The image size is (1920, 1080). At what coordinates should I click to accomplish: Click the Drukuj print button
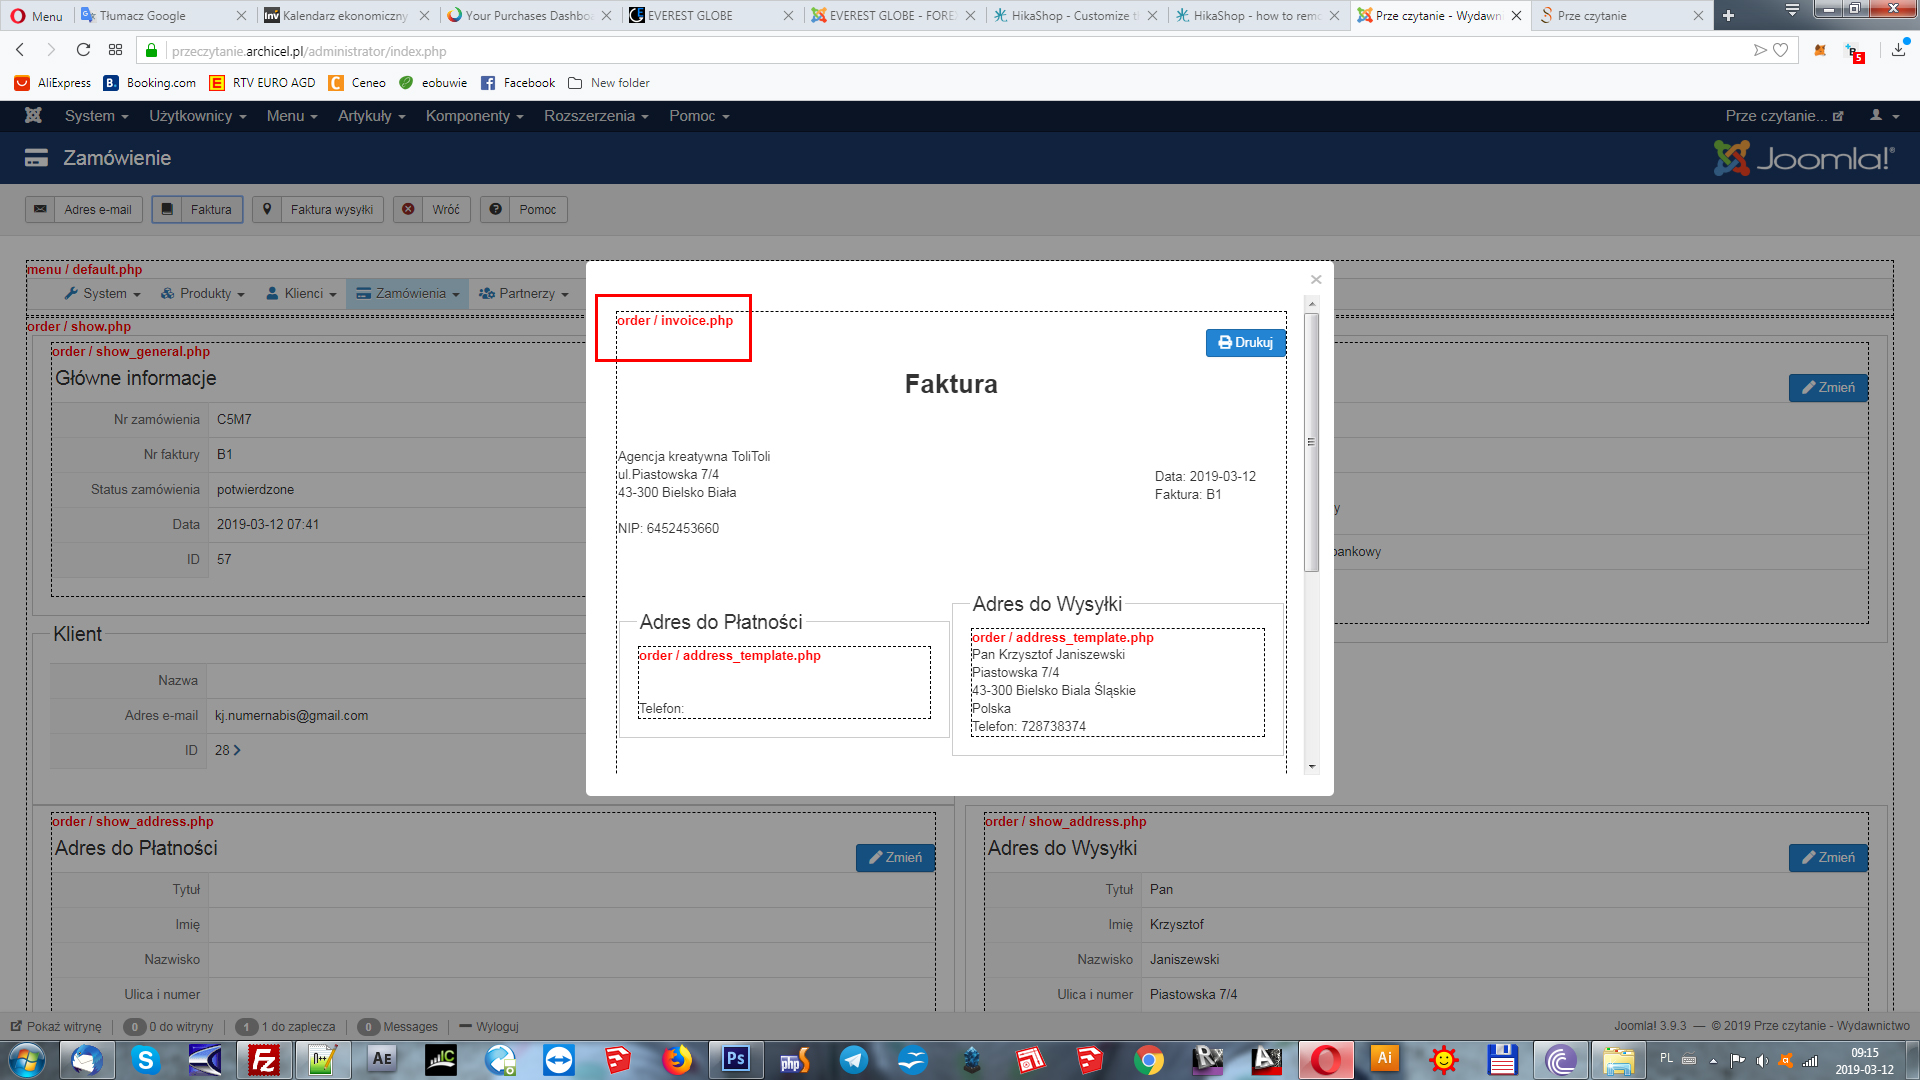(x=1245, y=343)
